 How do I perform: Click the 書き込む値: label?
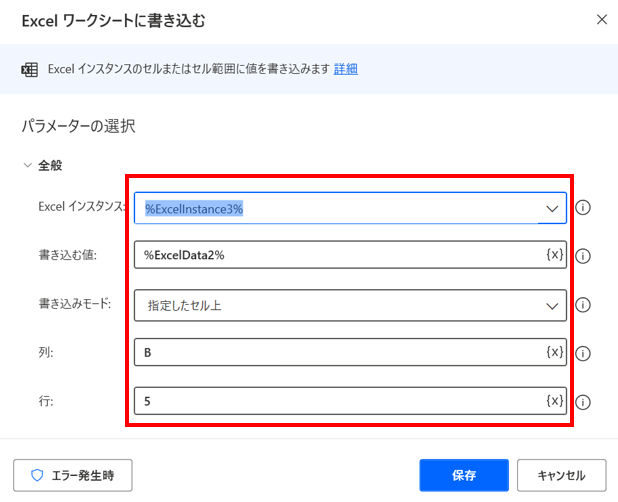(67, 255)
